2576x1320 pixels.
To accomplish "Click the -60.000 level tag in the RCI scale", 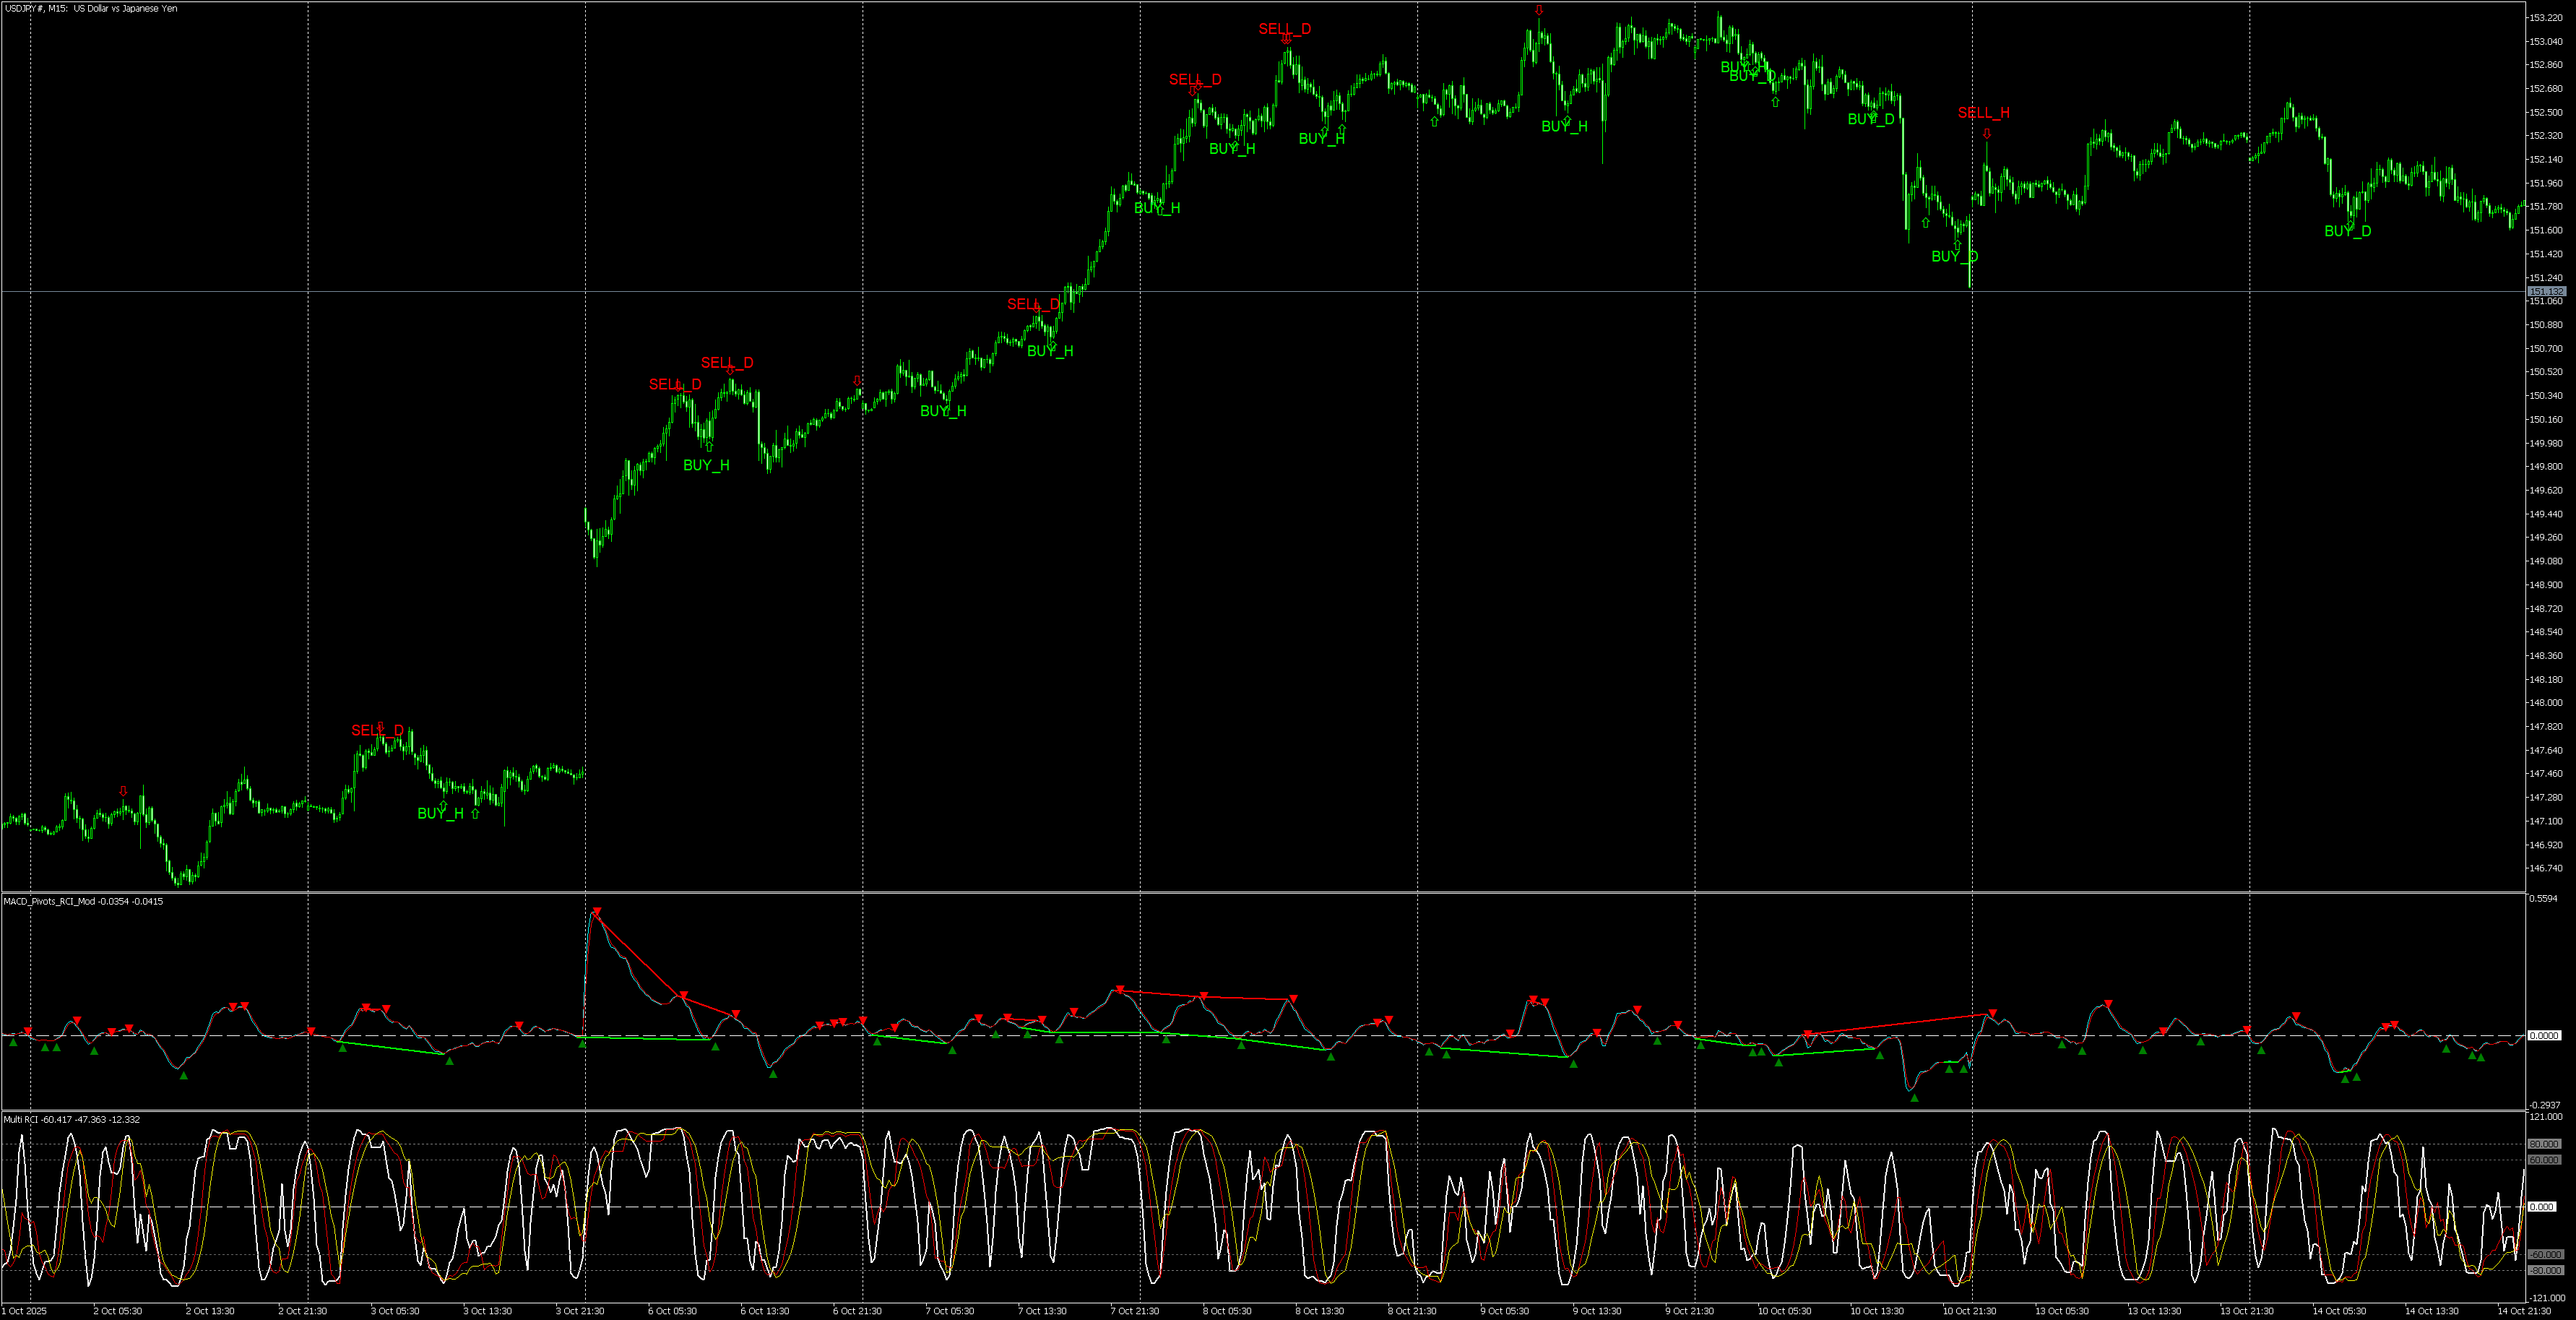I will 2545,1254.
